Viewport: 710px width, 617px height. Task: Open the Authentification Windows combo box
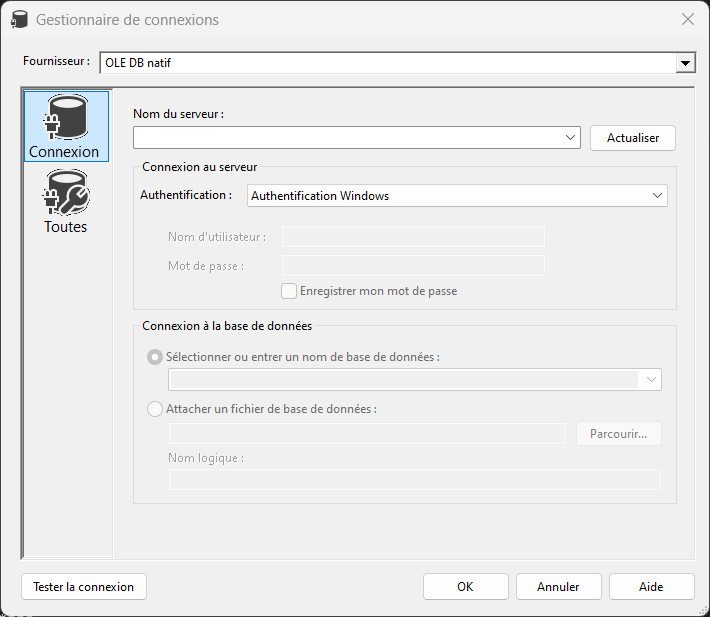457,196
